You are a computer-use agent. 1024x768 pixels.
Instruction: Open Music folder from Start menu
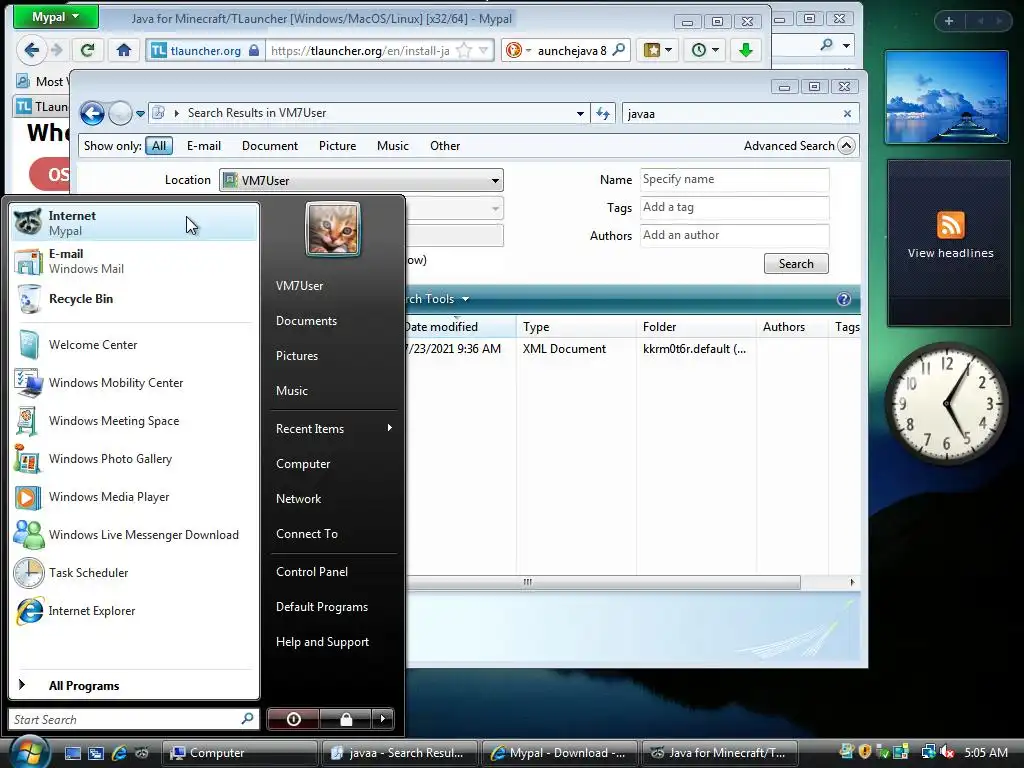coord(291,391)
